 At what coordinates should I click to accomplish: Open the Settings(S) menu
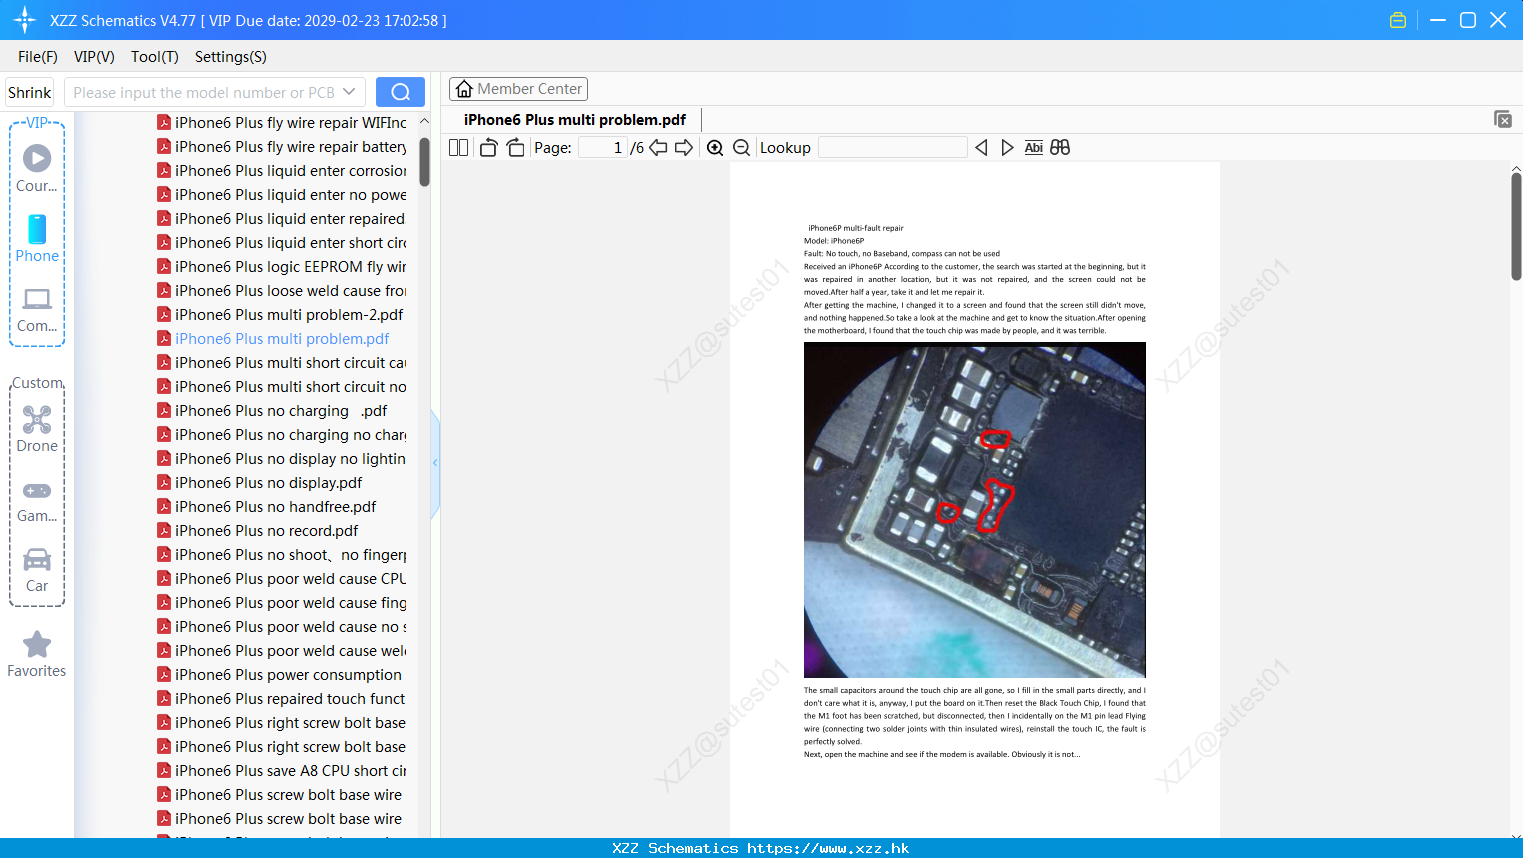point(231,57)
